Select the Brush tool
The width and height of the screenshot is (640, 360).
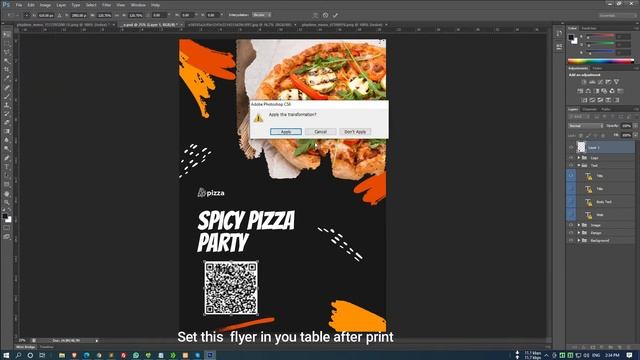pos(7,96)
